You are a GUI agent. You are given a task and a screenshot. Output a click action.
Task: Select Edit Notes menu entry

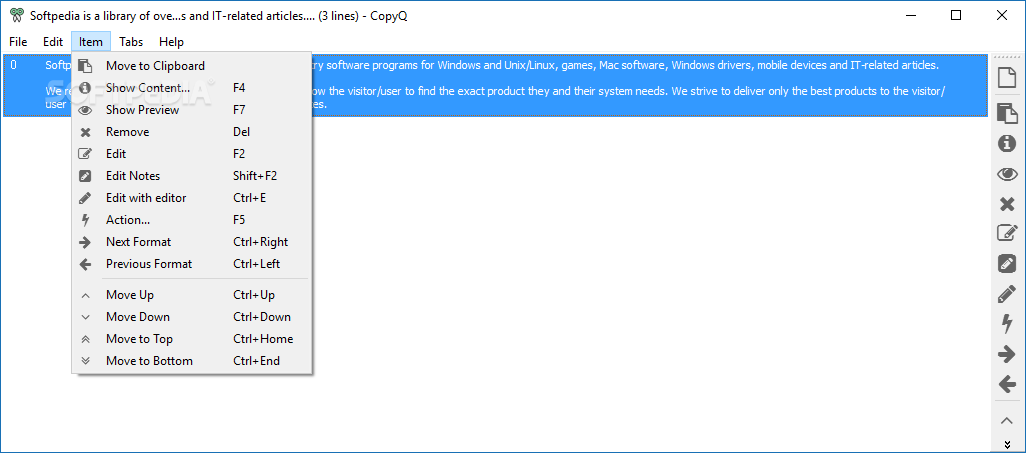[x=192, y=176]
